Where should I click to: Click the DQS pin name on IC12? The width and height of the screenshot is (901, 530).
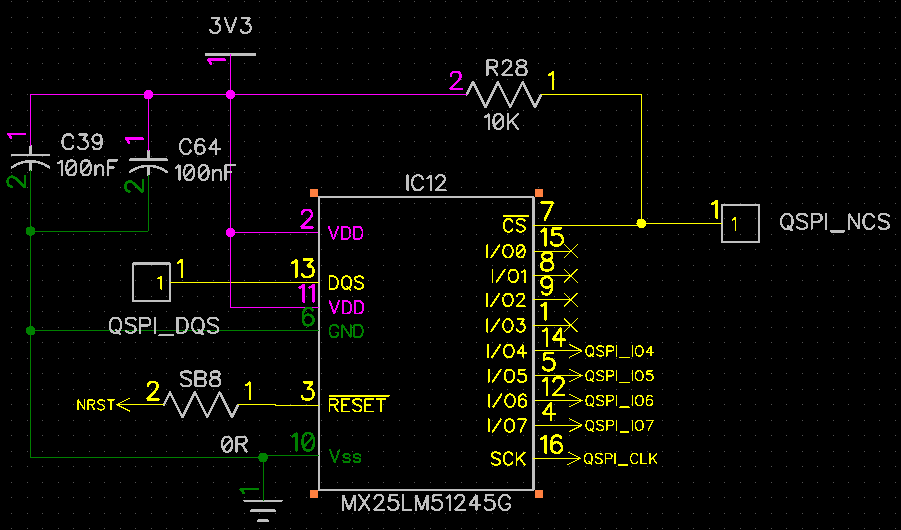tap(346, 283)
